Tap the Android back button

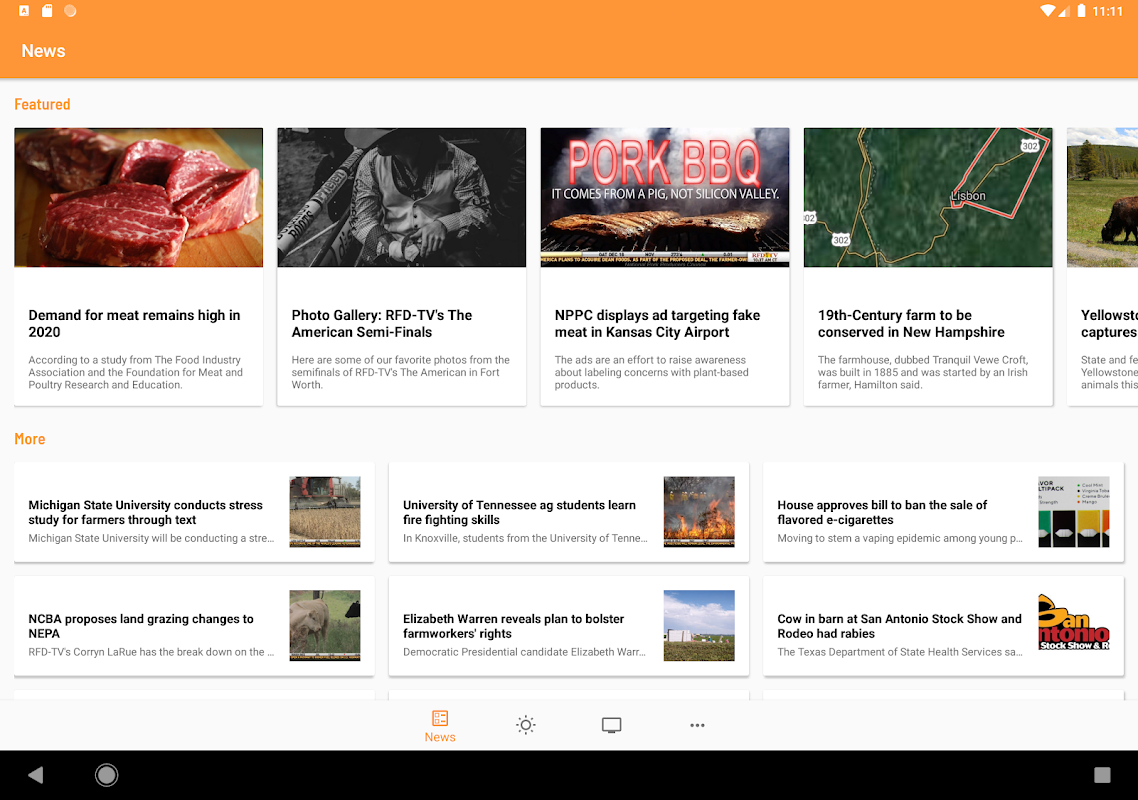pos(36,775)
